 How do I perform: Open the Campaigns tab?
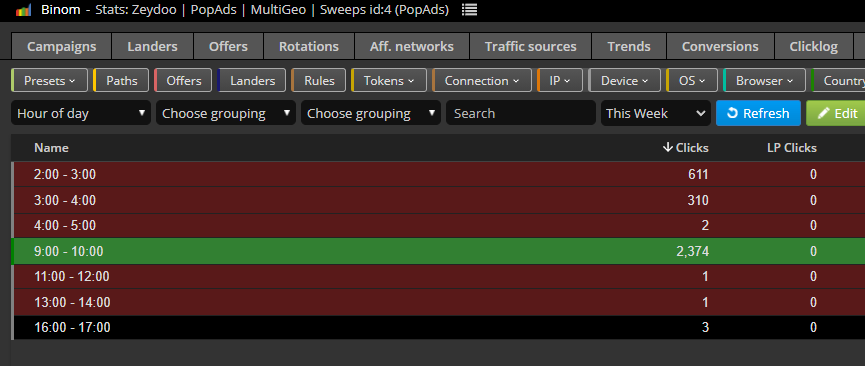(x=61, y=46)
